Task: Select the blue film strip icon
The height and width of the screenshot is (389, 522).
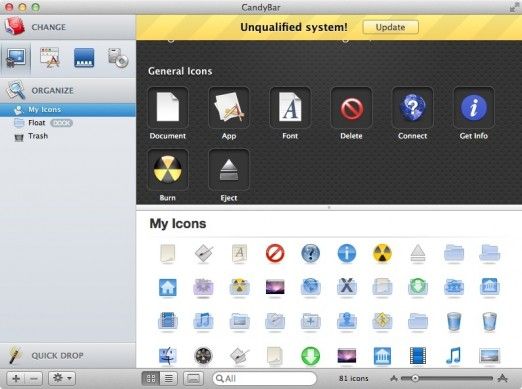Action: (x=418, y=356)
